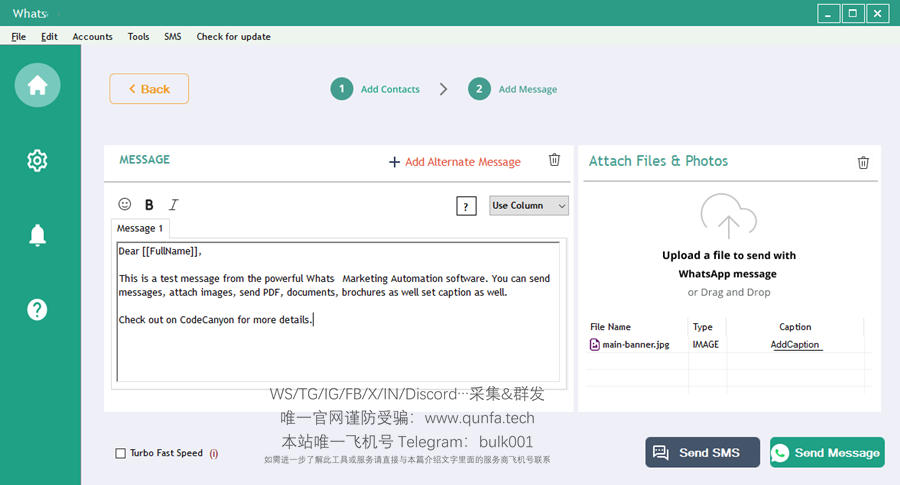The height and width of the screenshot is (485, 900).
Task: Open the Tools menu
Action: click(x=138, y=37)
